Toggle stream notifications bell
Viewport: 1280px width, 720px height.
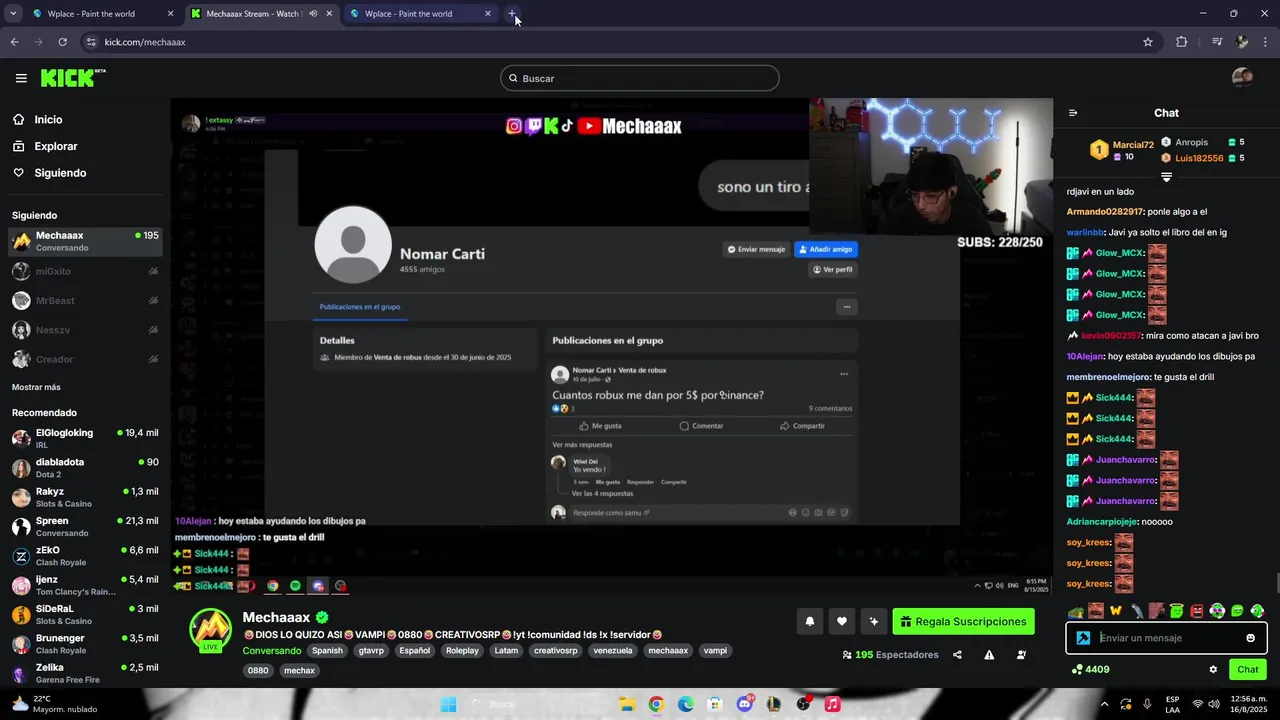(810, 621)
